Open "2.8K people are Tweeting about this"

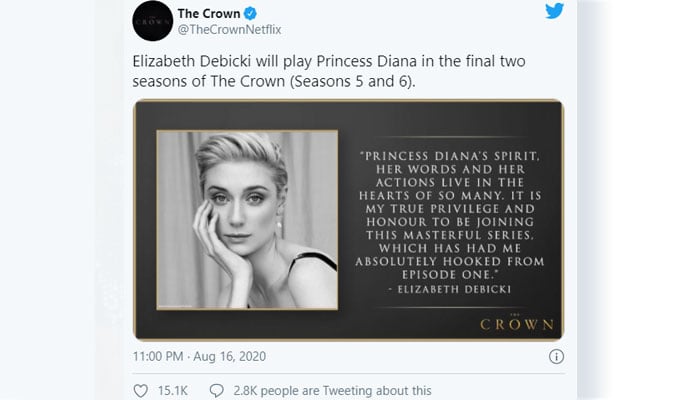point(332,390)
